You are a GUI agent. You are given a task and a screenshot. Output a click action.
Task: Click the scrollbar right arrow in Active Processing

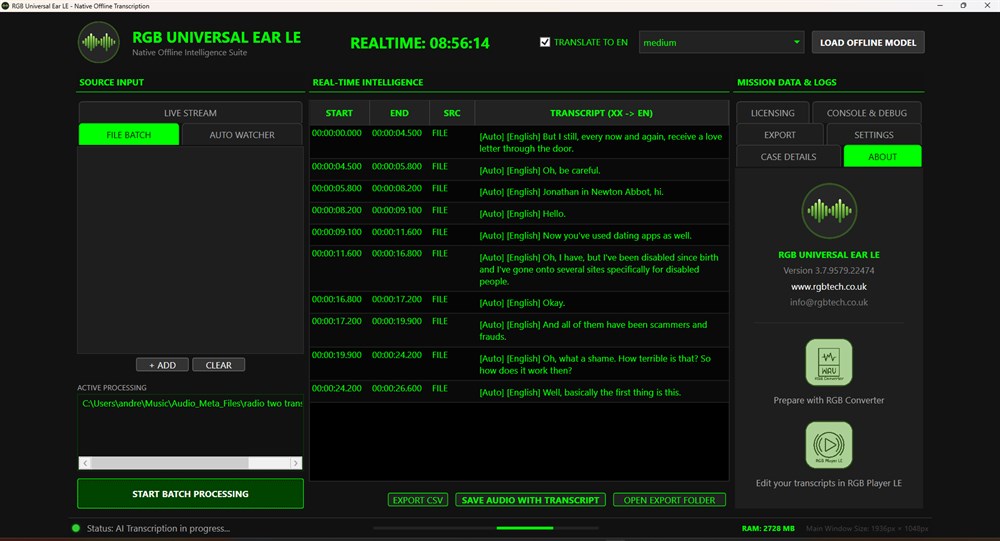pos(295,463)
